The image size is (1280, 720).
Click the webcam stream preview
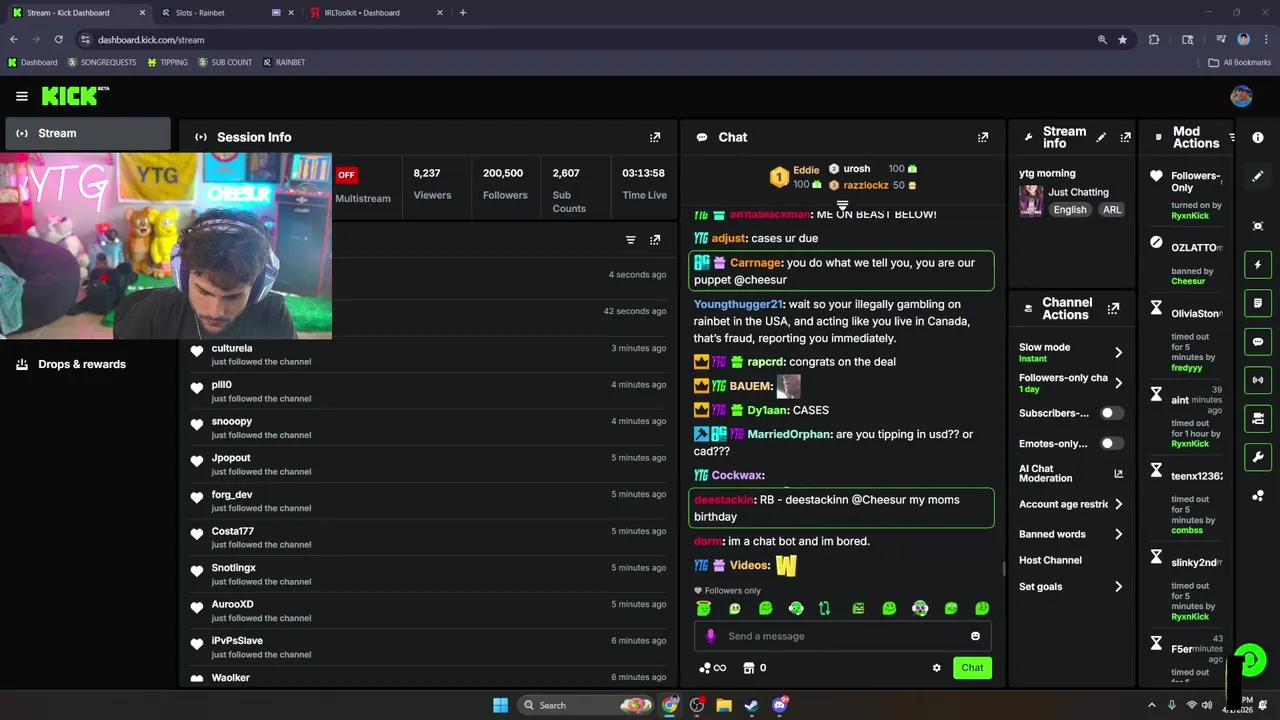pos(166,246)
